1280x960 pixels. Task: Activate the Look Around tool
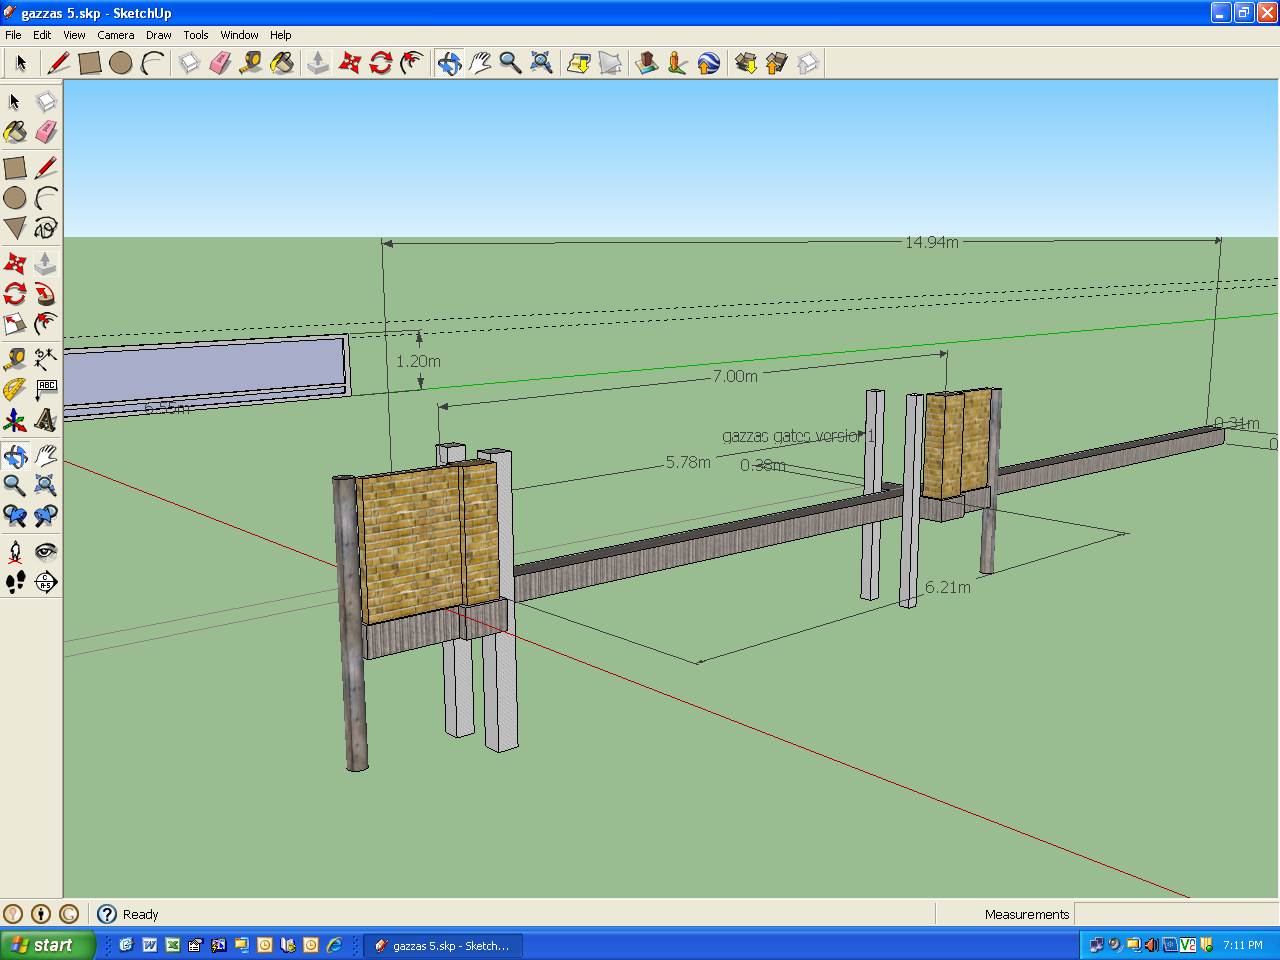(x=46, y=549)
